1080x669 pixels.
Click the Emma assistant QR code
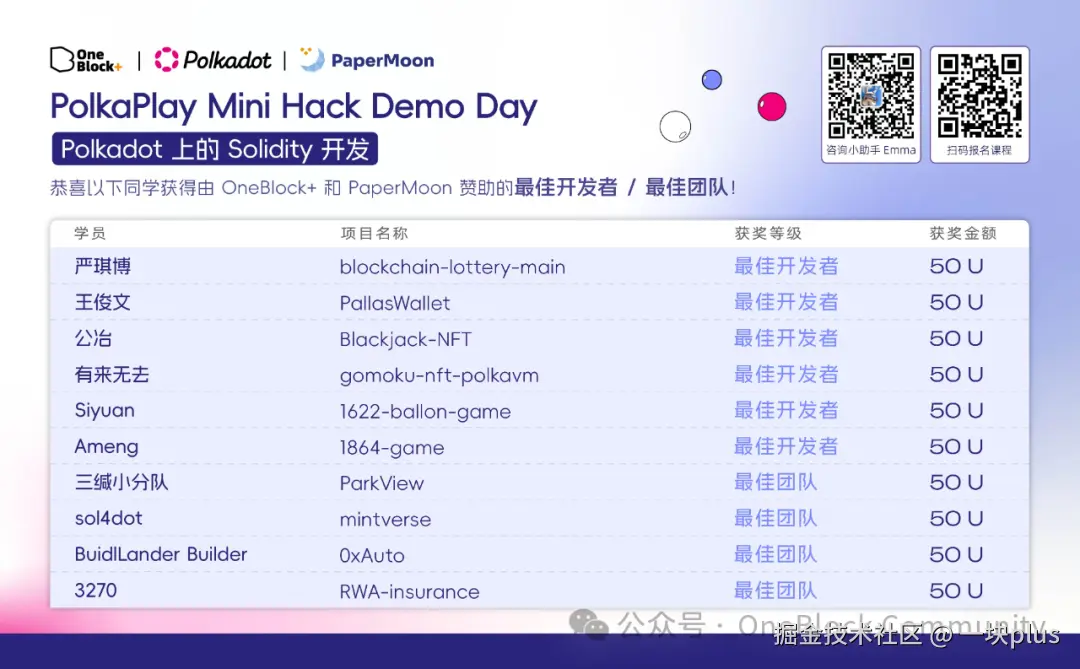871,96
